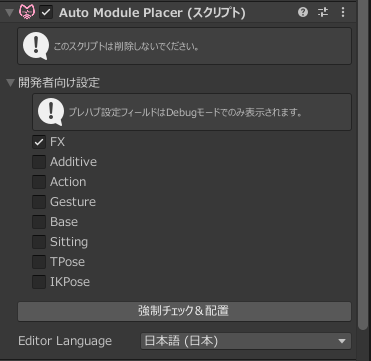
Task: Check the Sitting checkbox
Action: (x=39, y=242)
